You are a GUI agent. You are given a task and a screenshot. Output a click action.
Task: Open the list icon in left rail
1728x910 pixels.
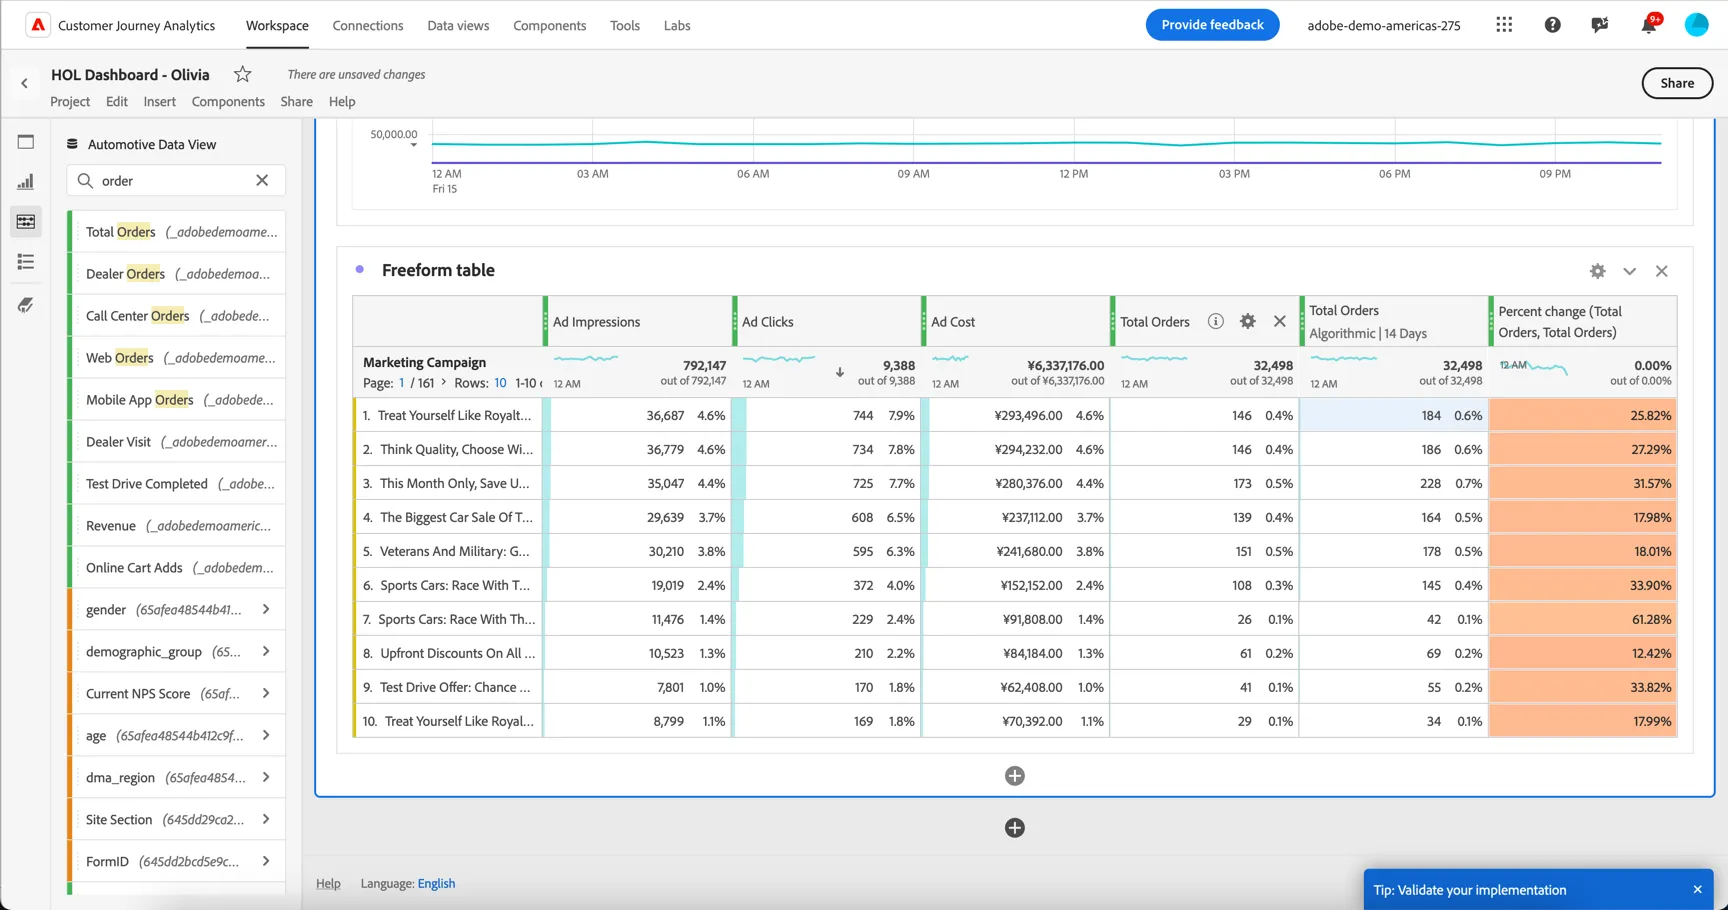[x=26, y=262]
